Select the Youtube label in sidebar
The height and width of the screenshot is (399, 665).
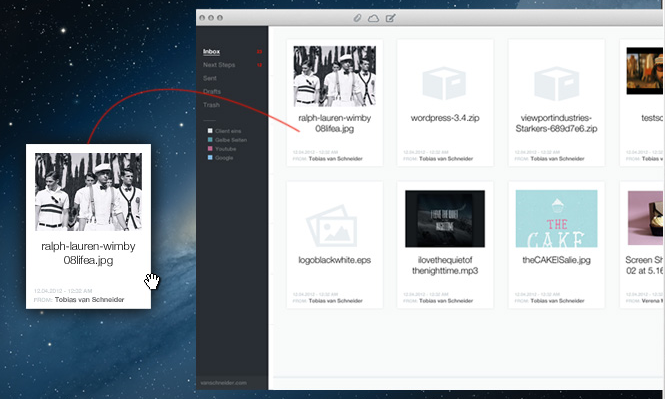tap(225, 149)
